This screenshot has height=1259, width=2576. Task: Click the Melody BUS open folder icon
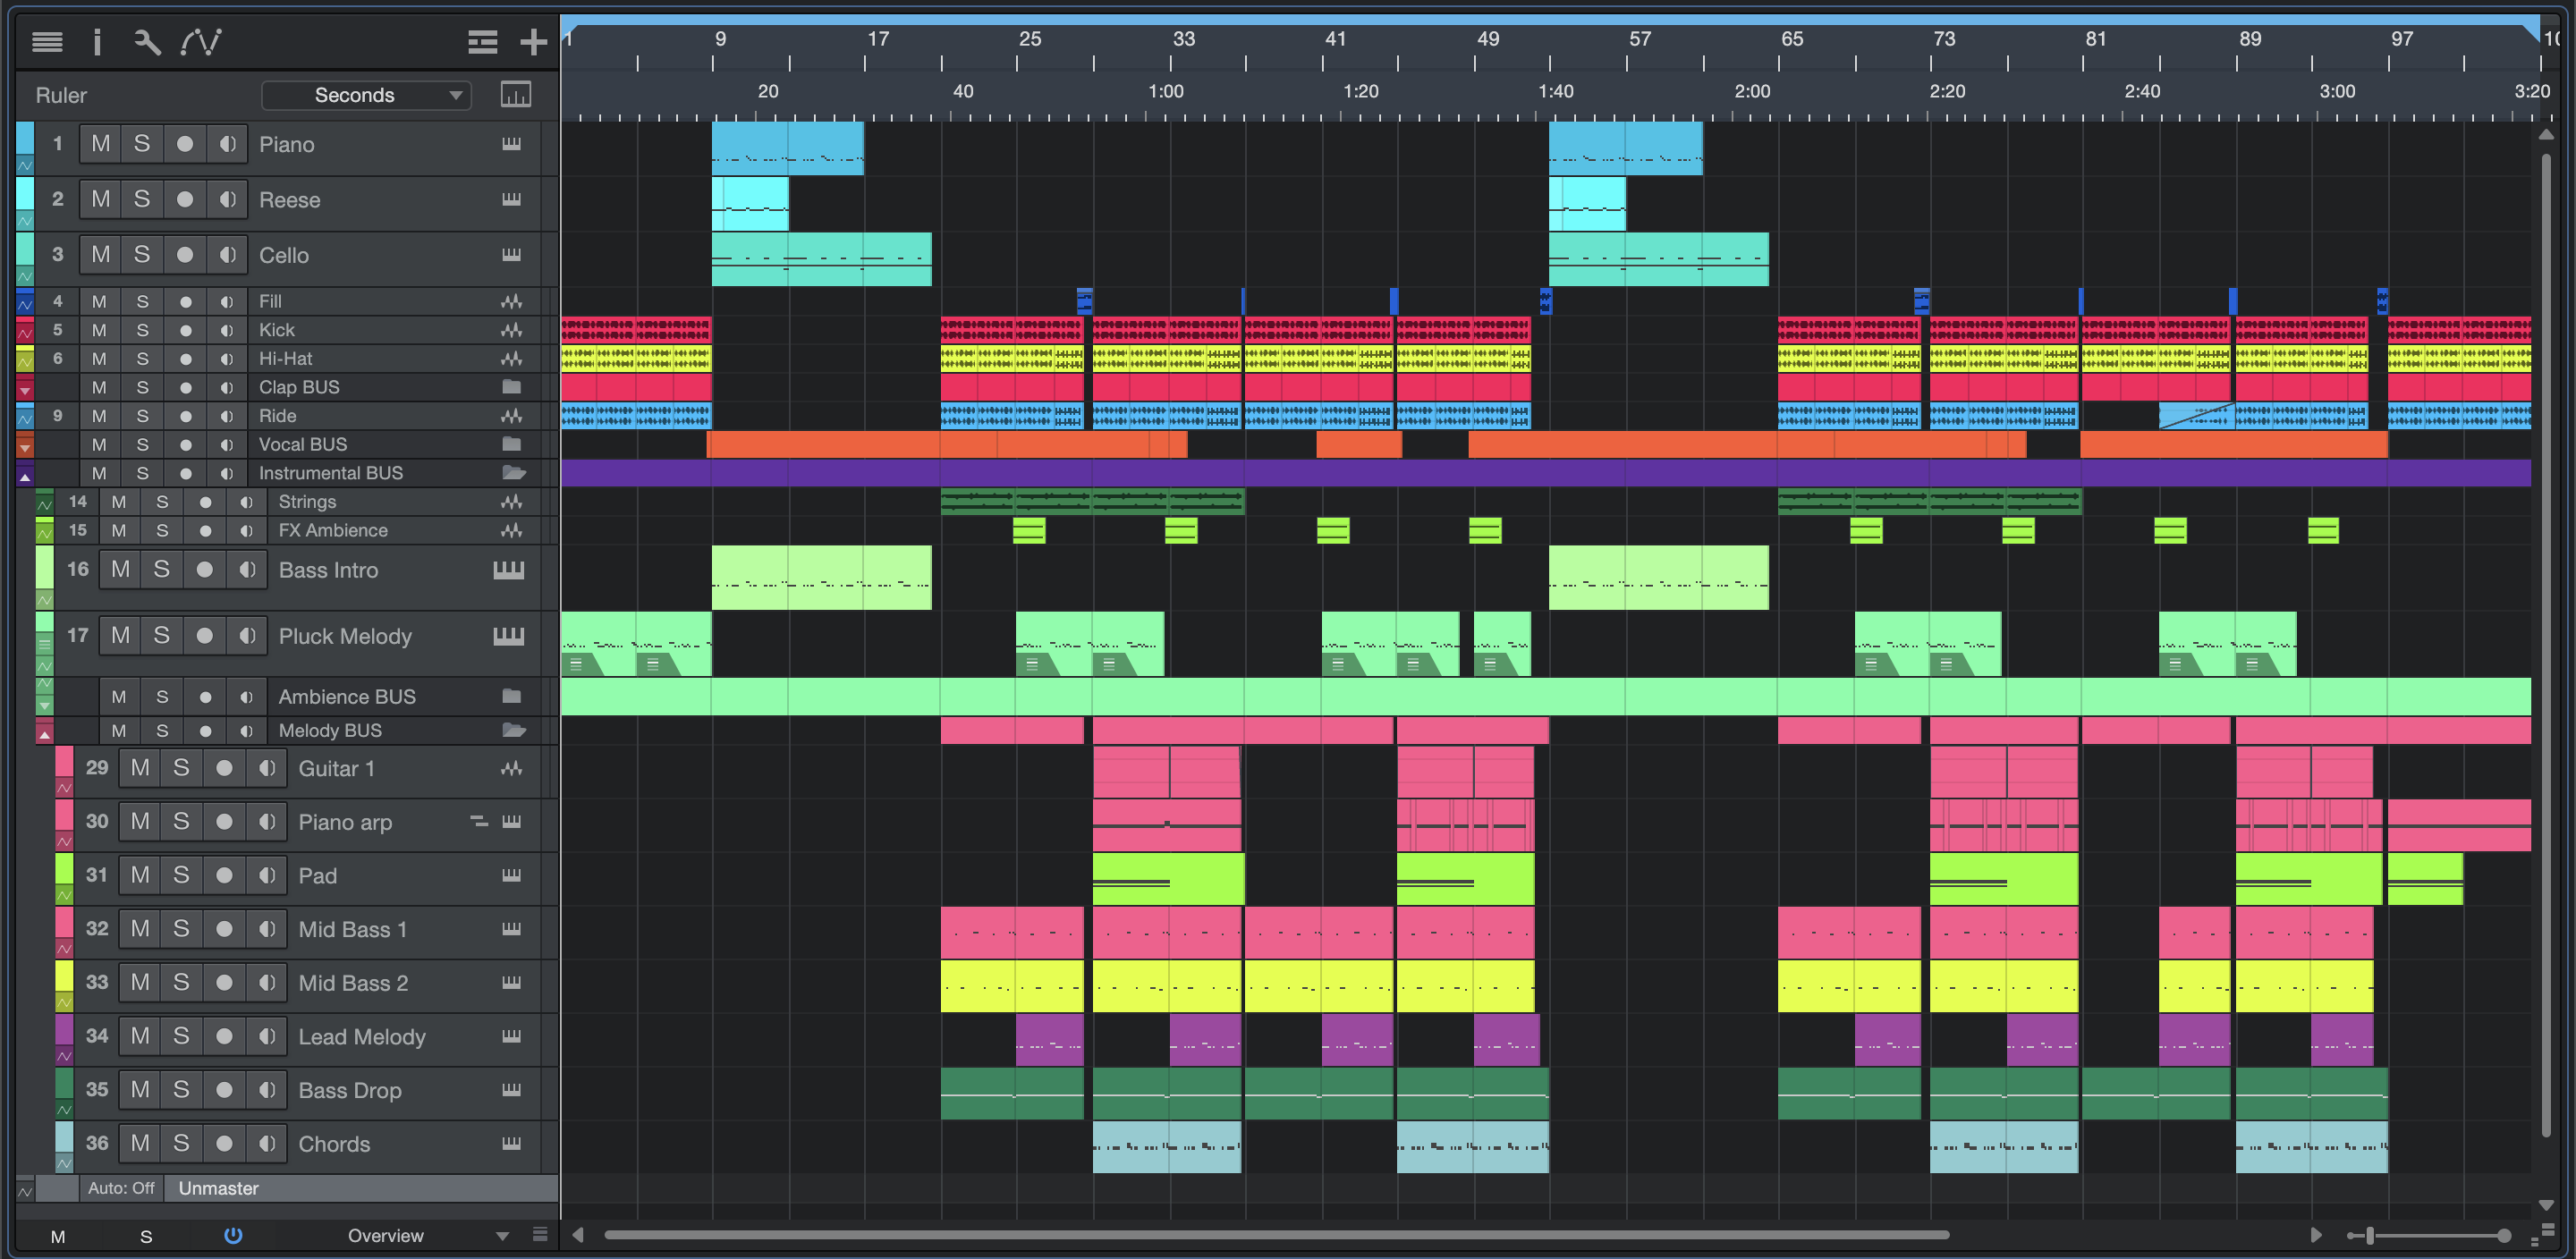(x=514, y=731)
